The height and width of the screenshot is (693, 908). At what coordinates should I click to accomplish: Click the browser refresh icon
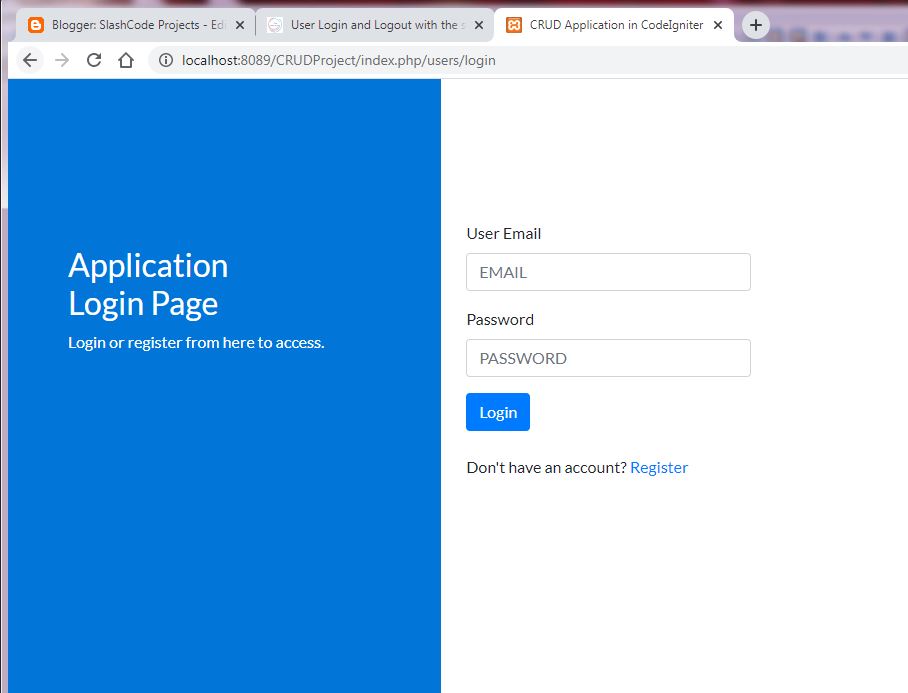point(94,60)
